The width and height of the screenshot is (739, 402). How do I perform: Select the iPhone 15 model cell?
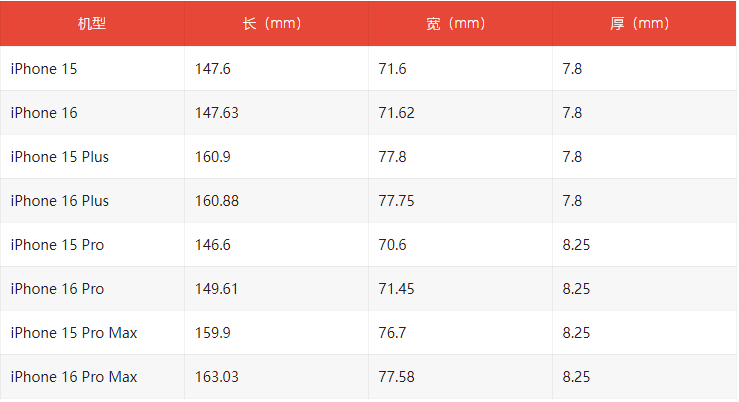click(44, 69)
